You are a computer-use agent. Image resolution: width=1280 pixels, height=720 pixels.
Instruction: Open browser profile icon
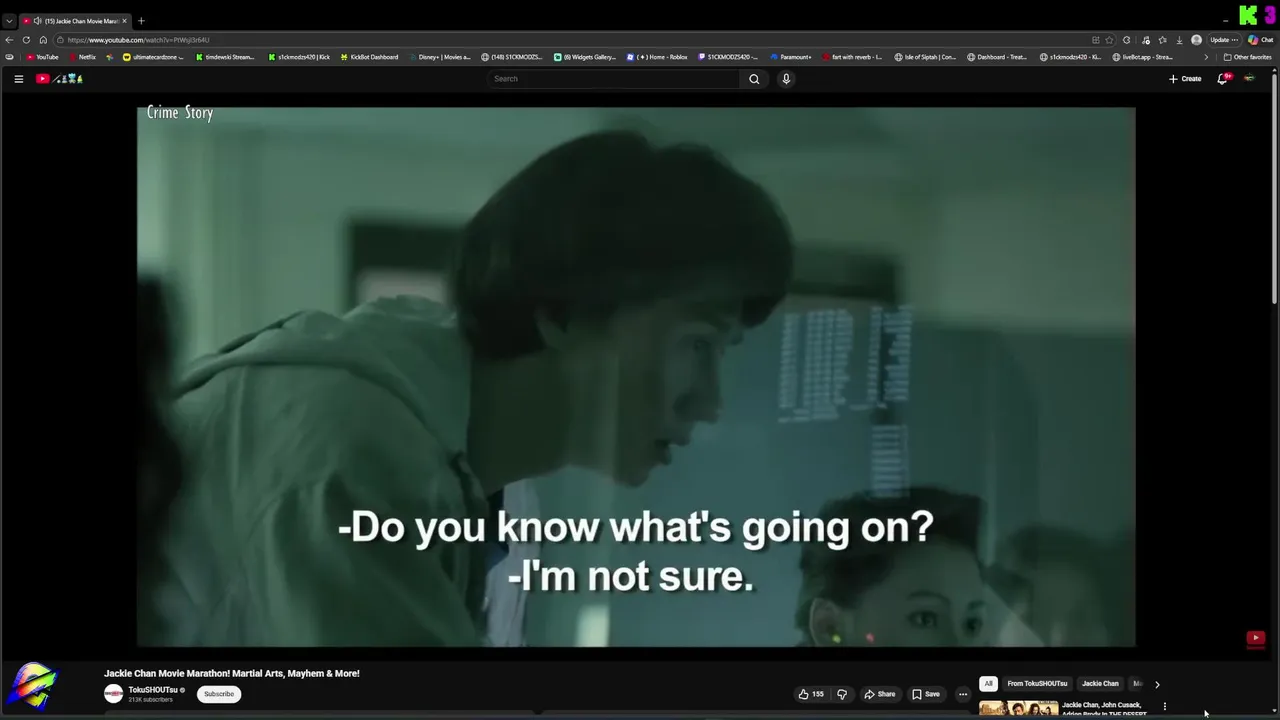click(1196, 40)
